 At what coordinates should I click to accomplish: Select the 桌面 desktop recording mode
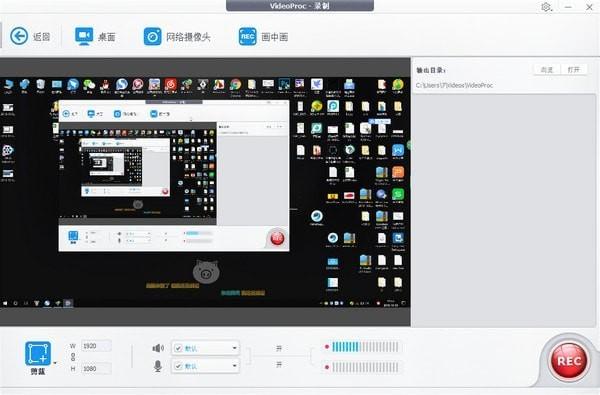95,37
